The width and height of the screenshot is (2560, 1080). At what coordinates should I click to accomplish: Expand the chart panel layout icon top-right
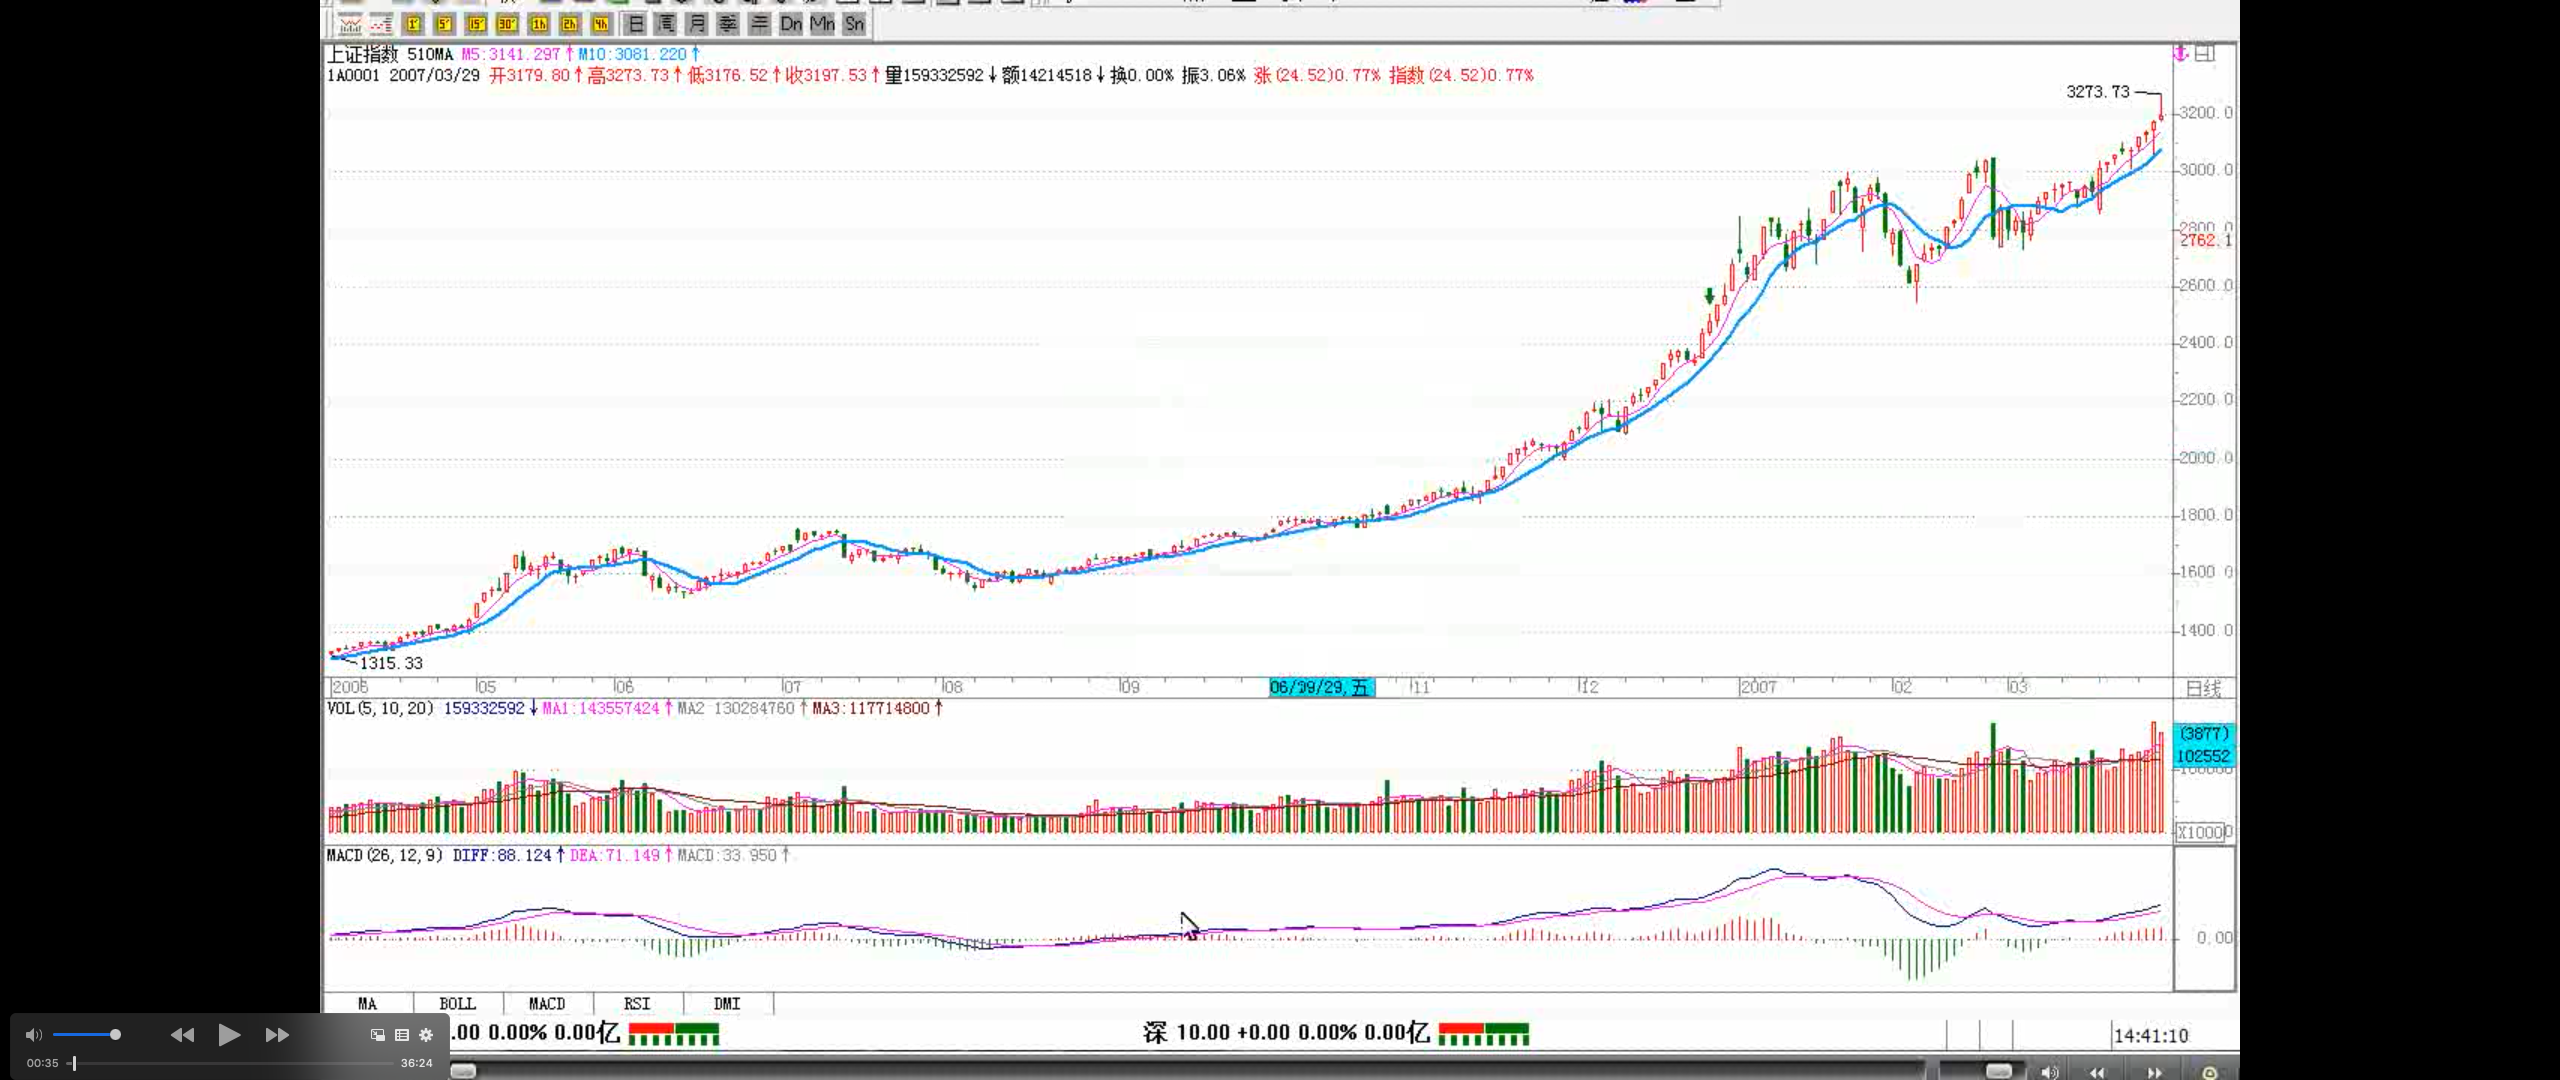point(2206,53)
